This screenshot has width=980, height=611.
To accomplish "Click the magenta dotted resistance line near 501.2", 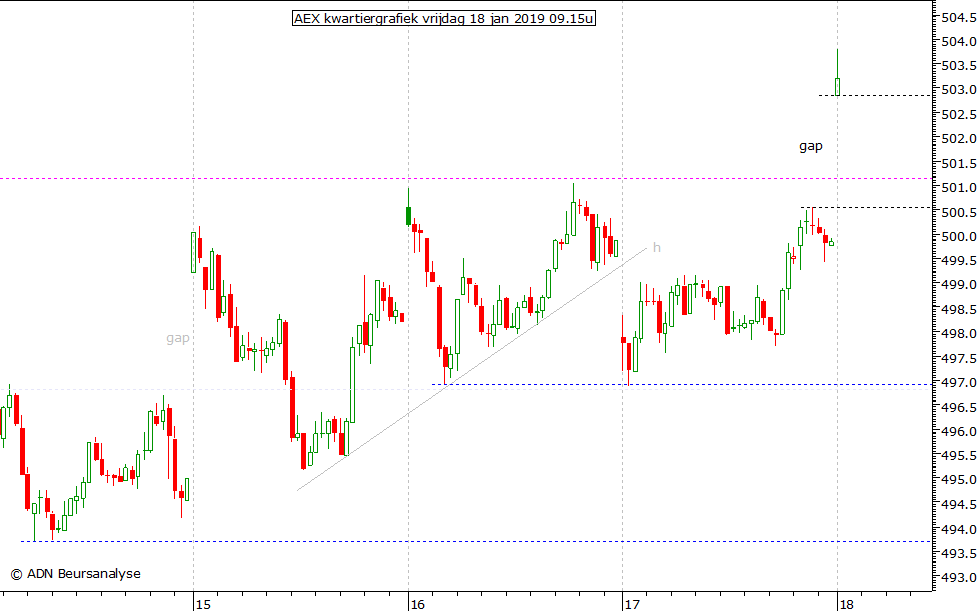I will coord(466,179).
